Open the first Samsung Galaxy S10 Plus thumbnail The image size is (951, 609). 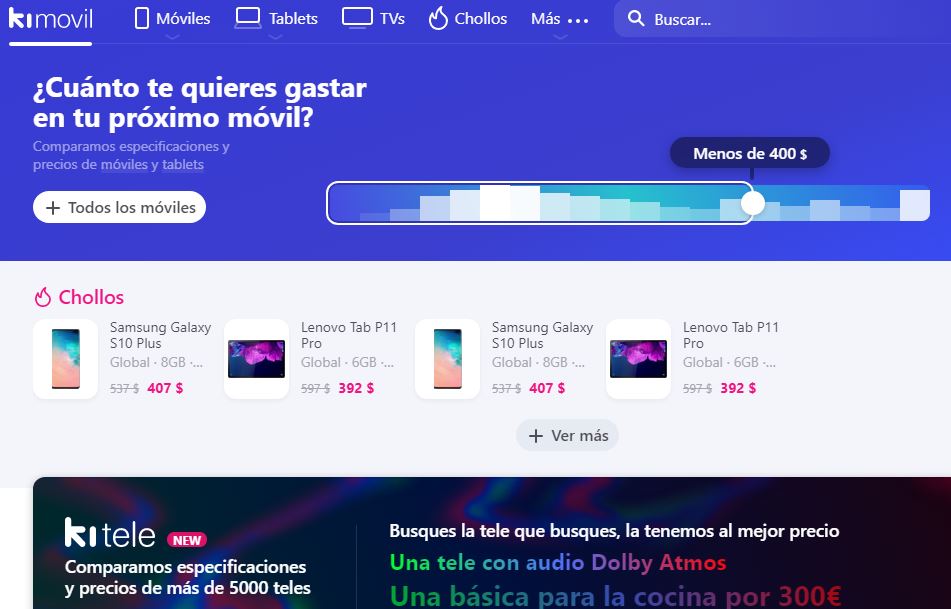coord(66,359)
